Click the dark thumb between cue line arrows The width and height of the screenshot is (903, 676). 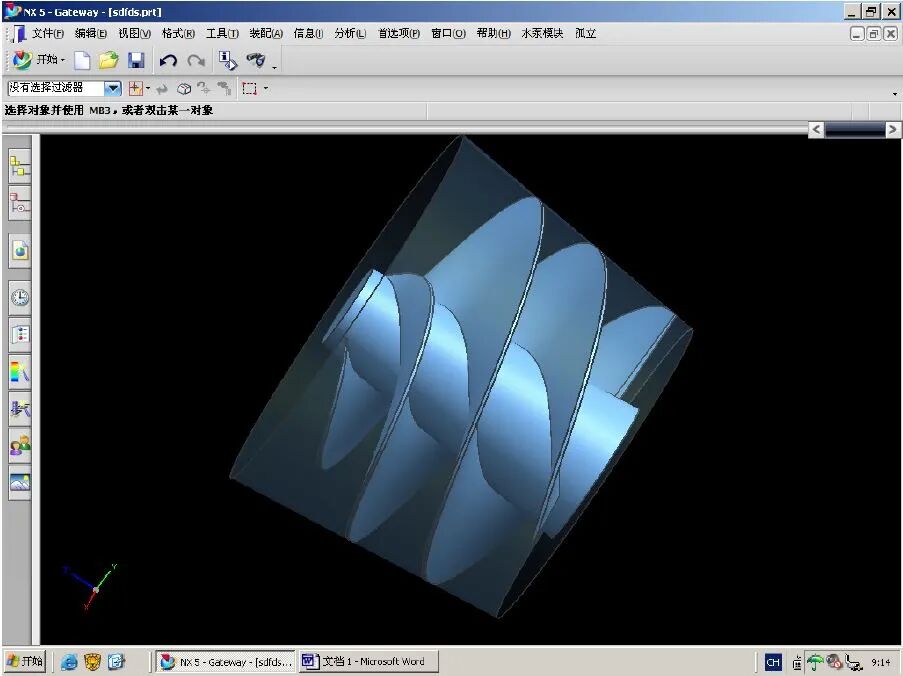point(855,130)
